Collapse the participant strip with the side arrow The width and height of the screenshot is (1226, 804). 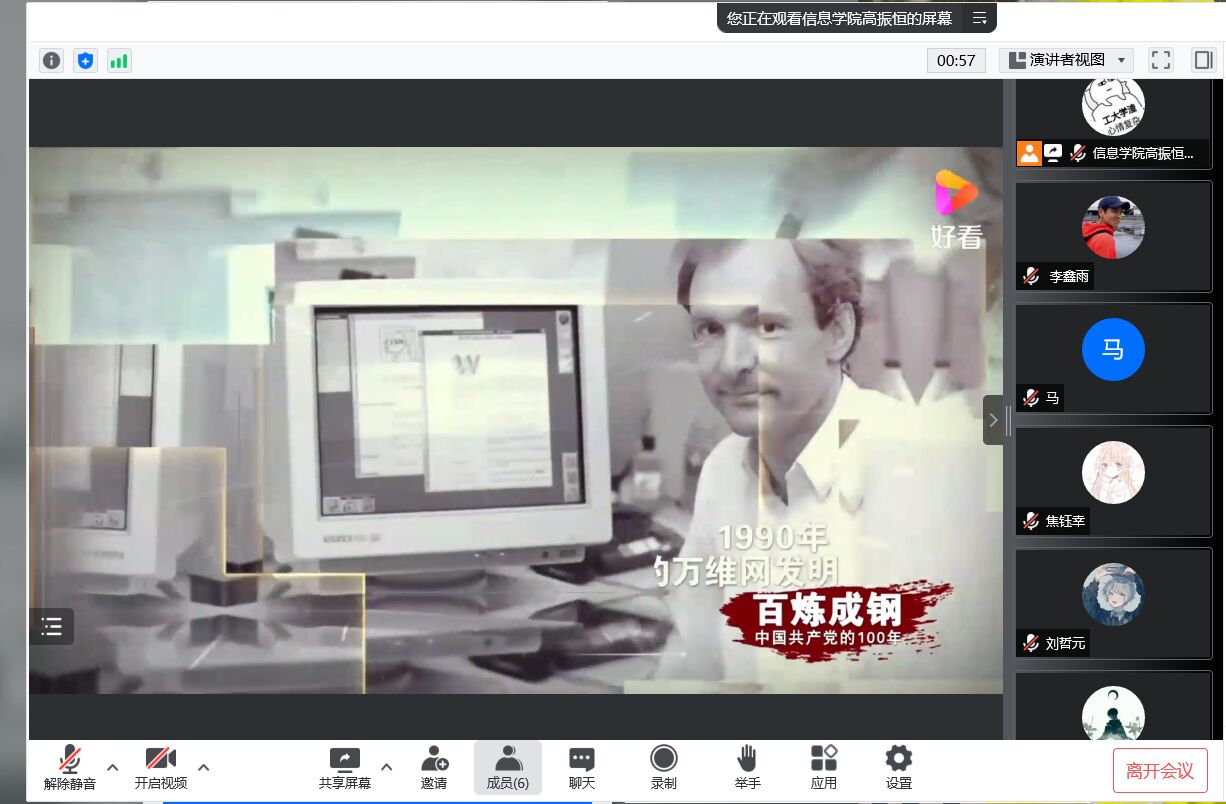(994, 420)
